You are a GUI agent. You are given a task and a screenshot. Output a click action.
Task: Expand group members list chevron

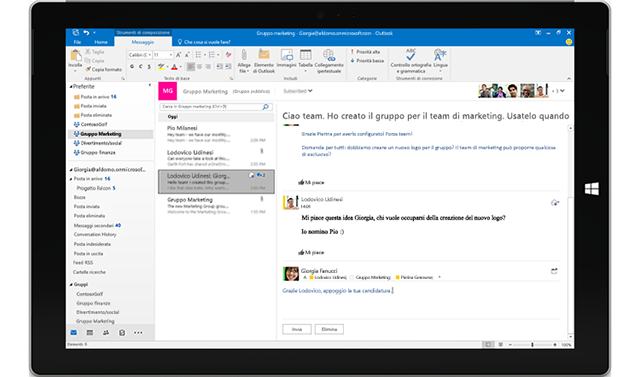pos(562,91)
